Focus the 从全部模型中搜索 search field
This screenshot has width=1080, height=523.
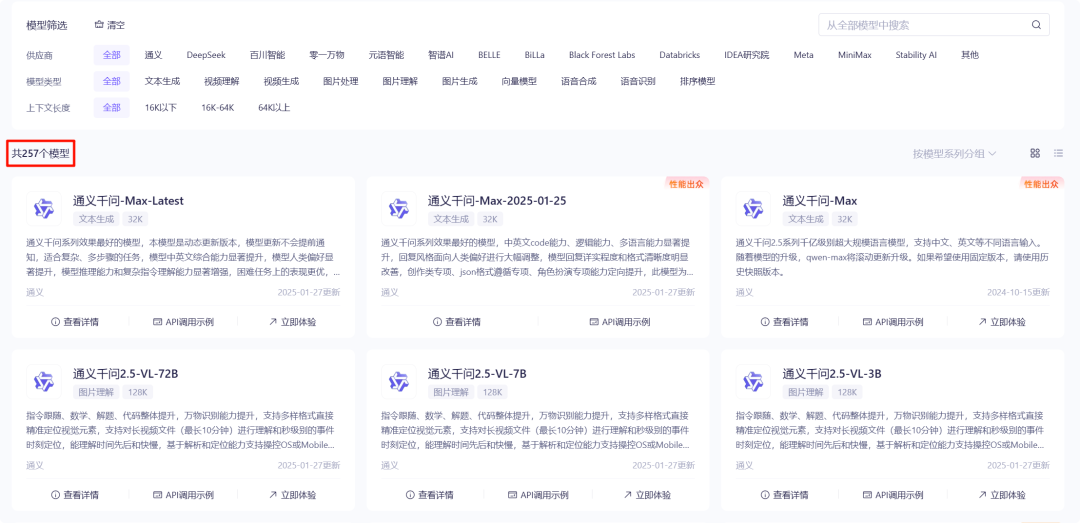933,25
